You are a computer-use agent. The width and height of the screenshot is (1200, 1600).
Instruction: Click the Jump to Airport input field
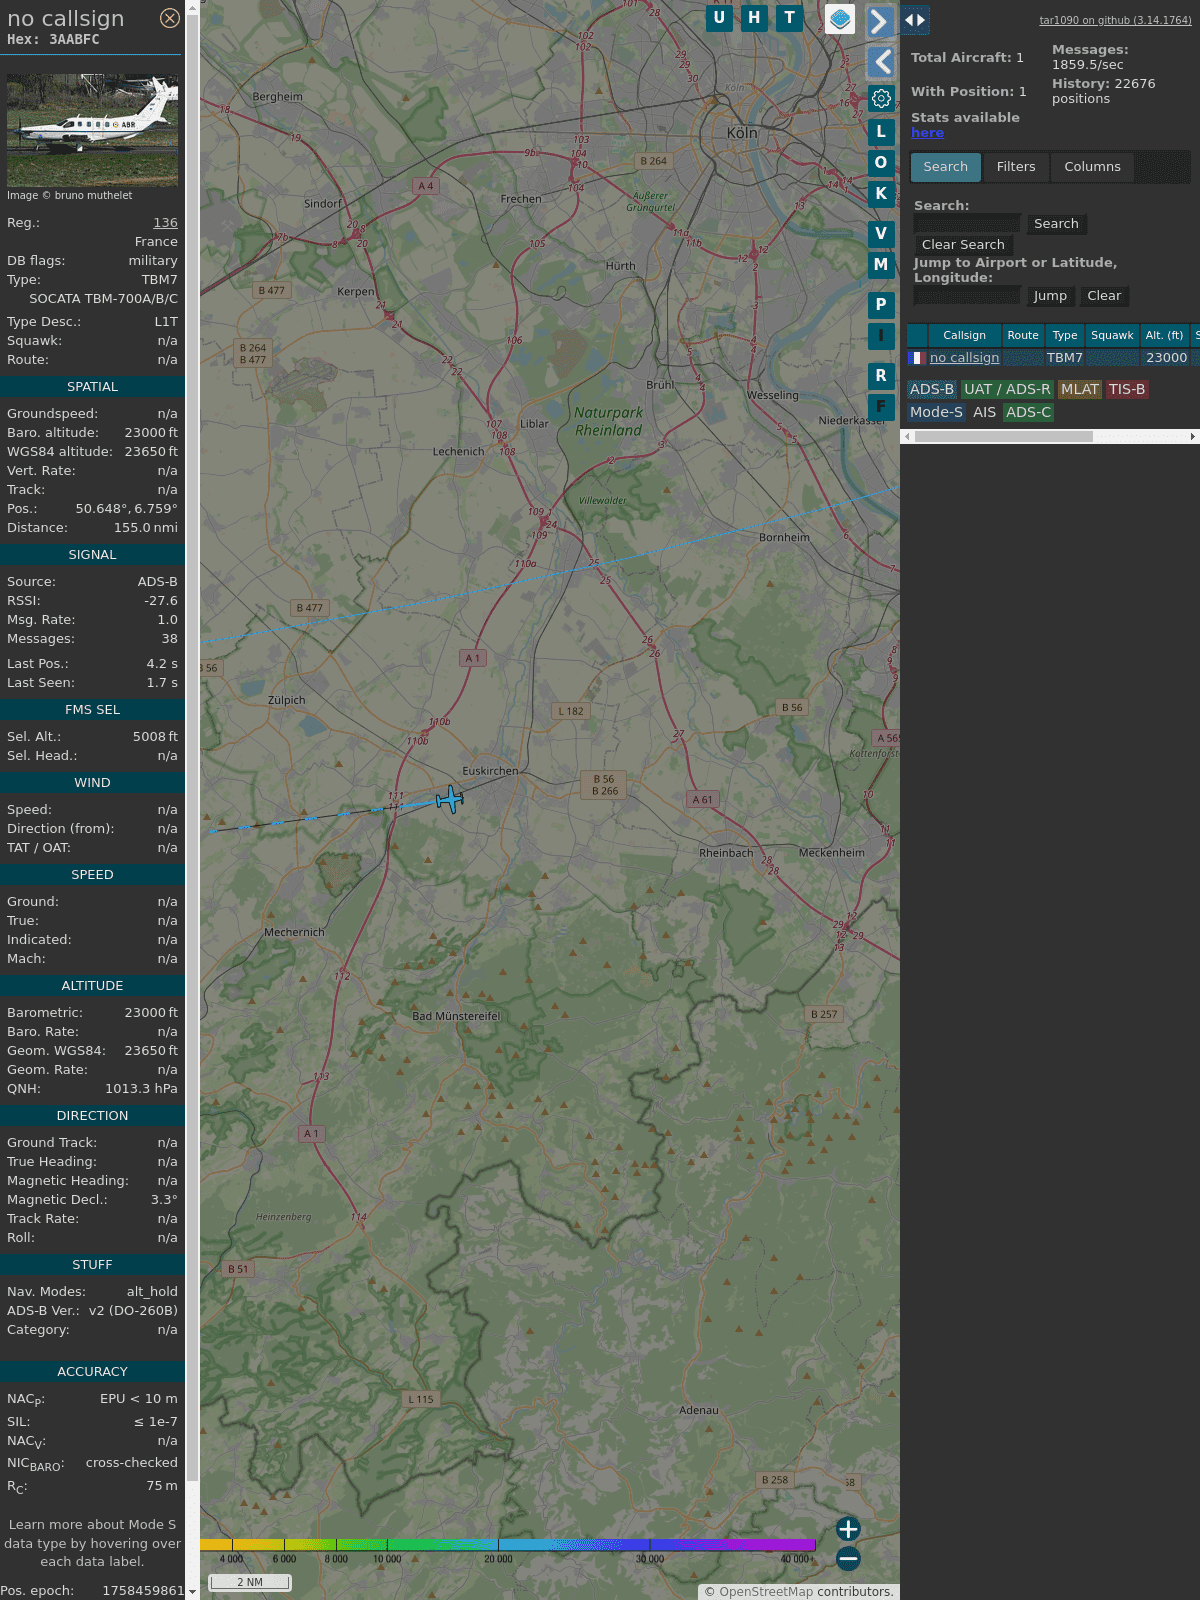pos(967,296)
